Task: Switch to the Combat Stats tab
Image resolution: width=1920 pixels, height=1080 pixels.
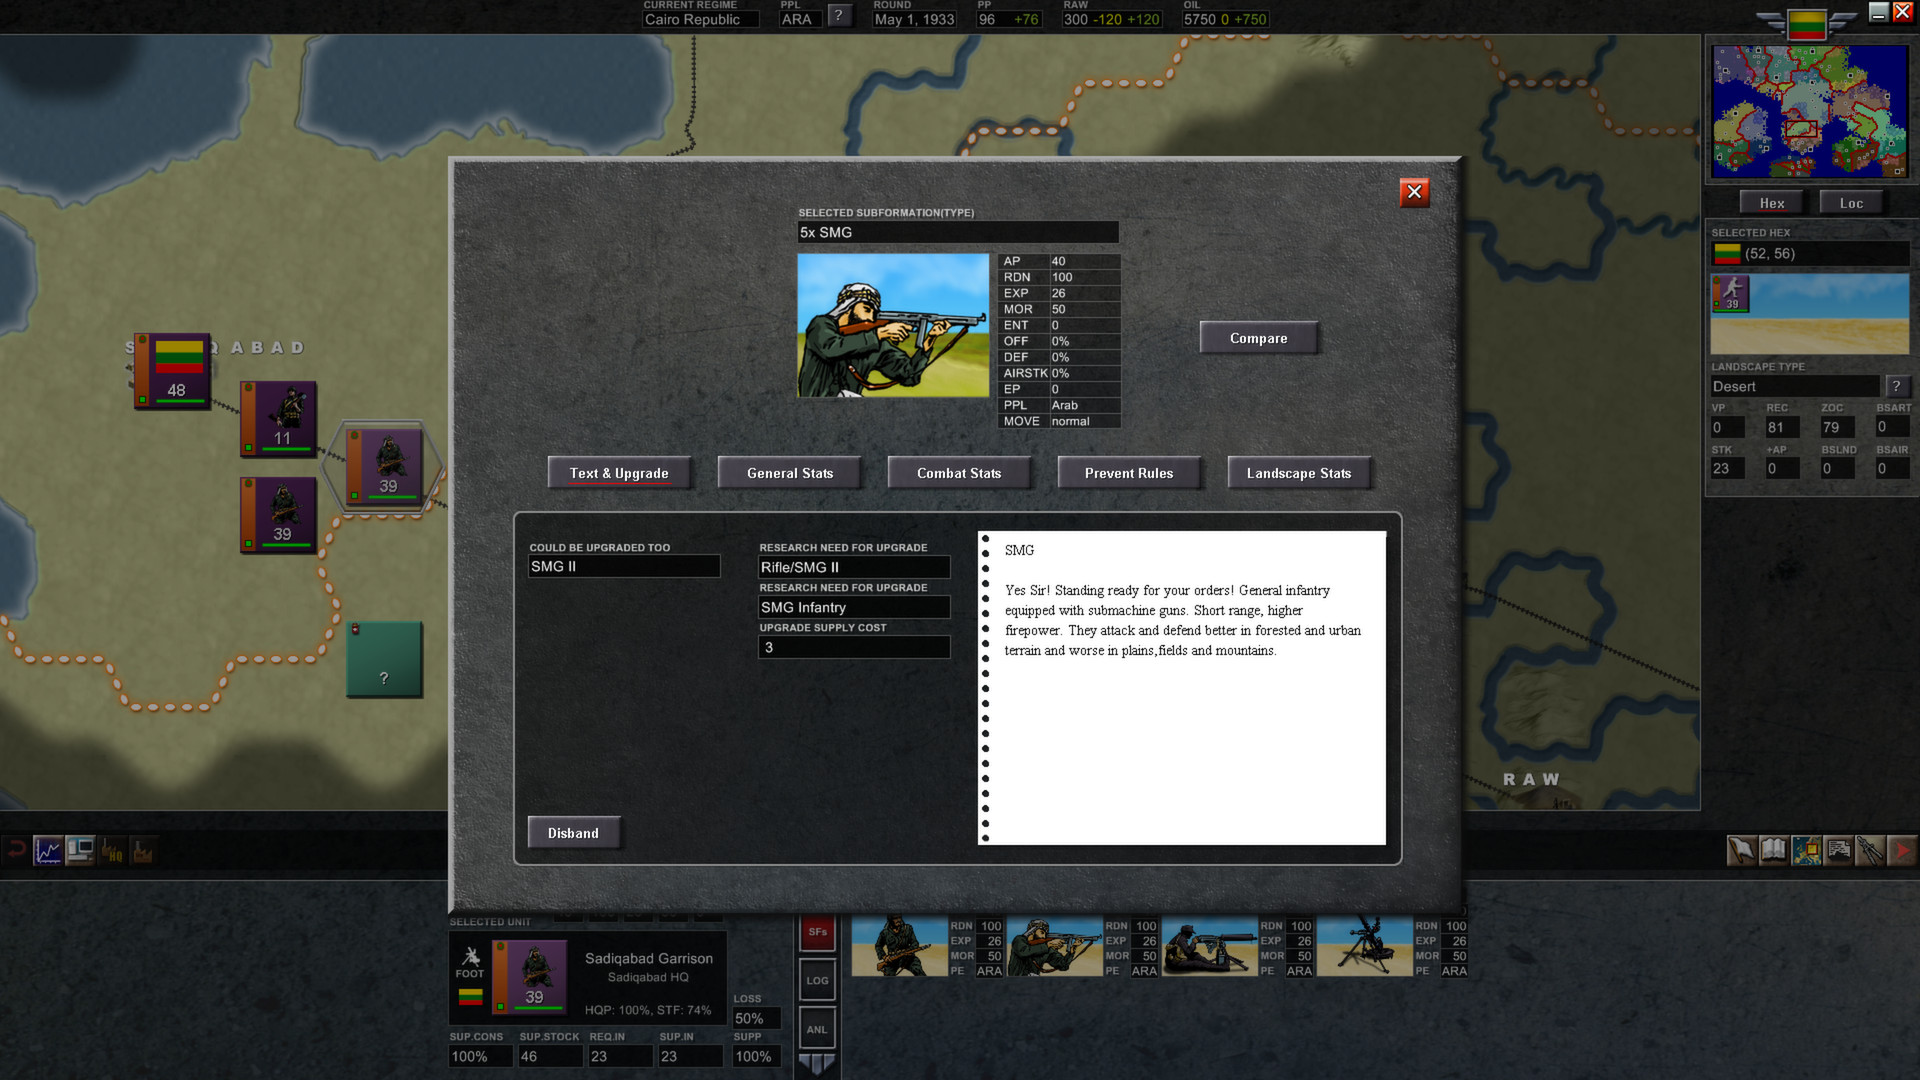Action: click(x=959, y=472)
